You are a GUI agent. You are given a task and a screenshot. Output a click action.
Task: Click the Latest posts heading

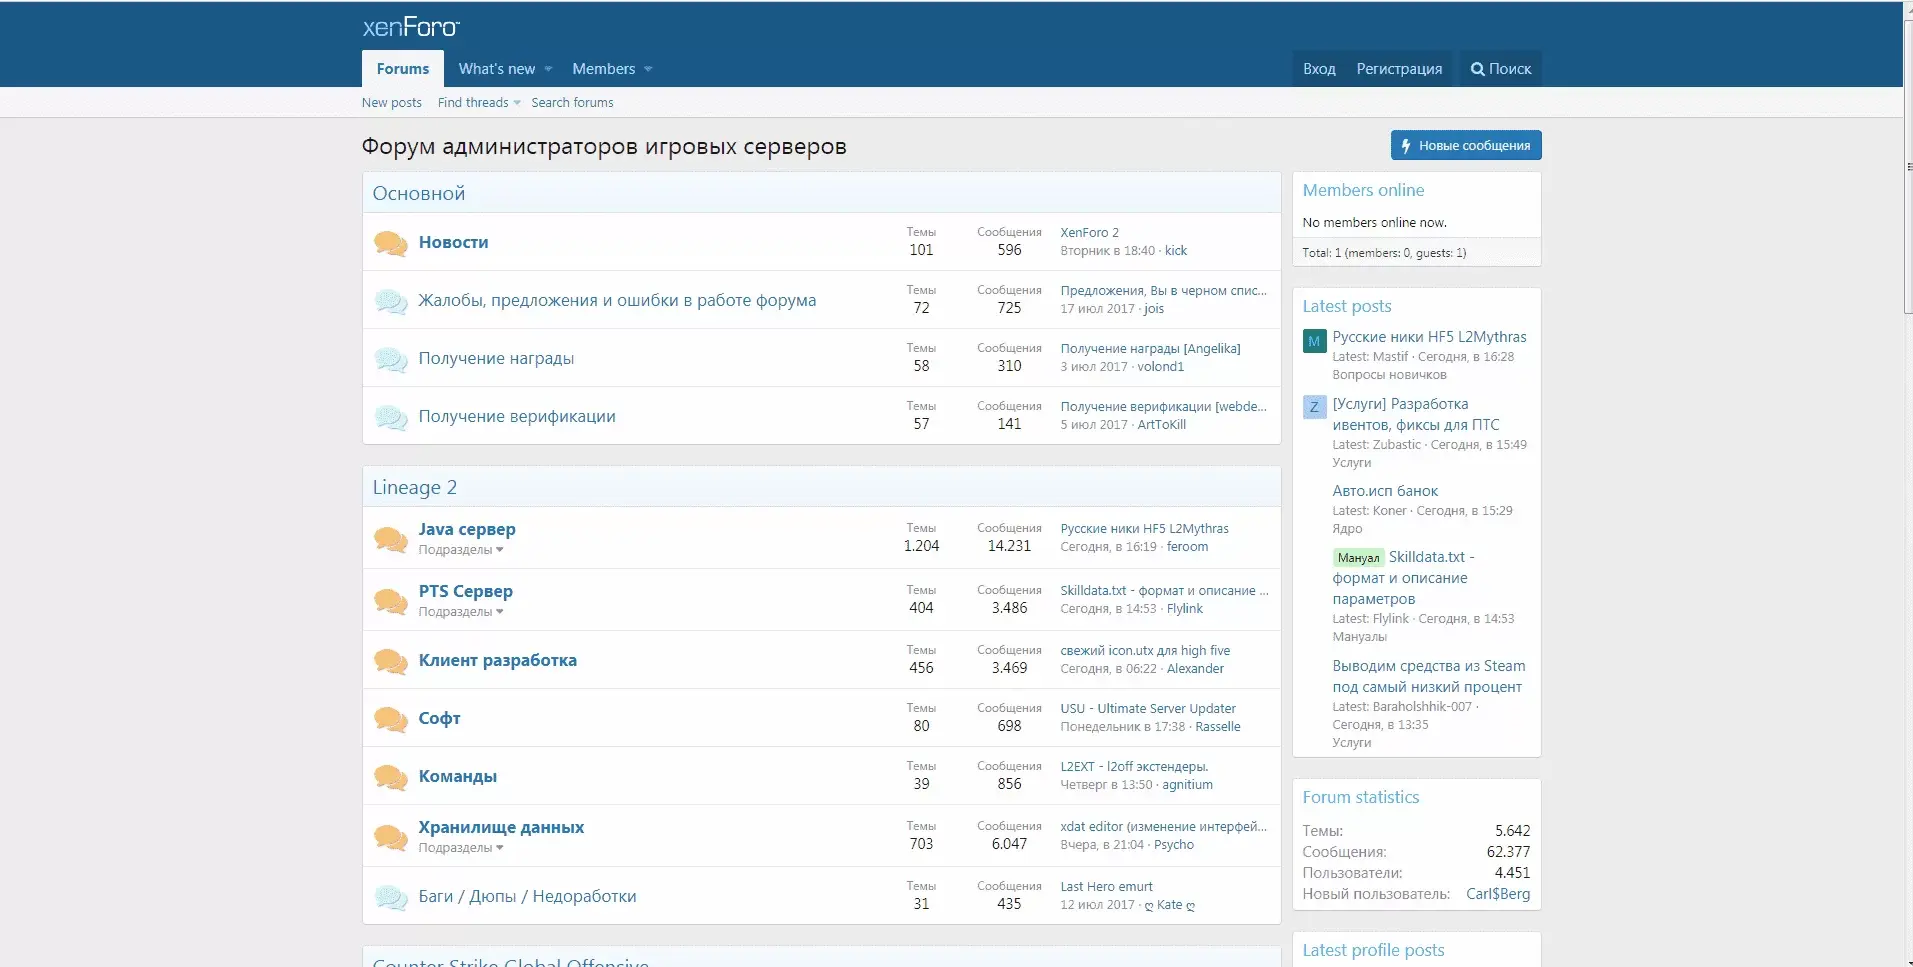coord(1347,306)
